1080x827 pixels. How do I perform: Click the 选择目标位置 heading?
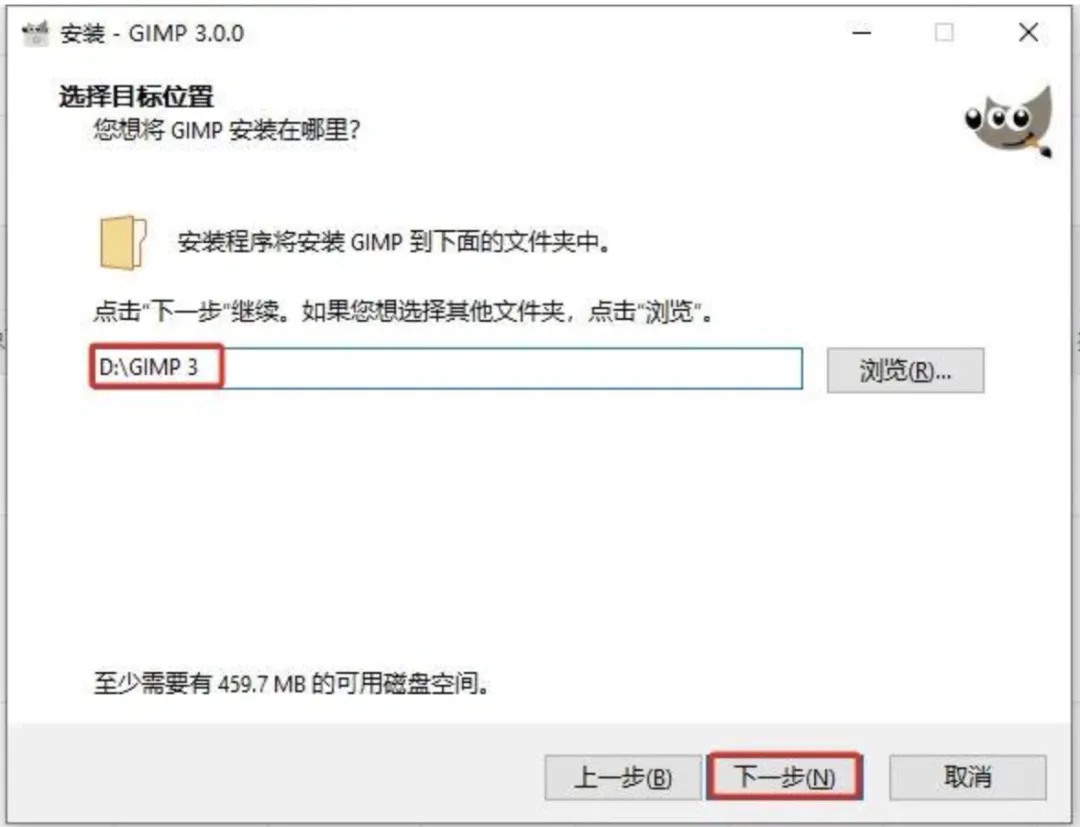136,96
